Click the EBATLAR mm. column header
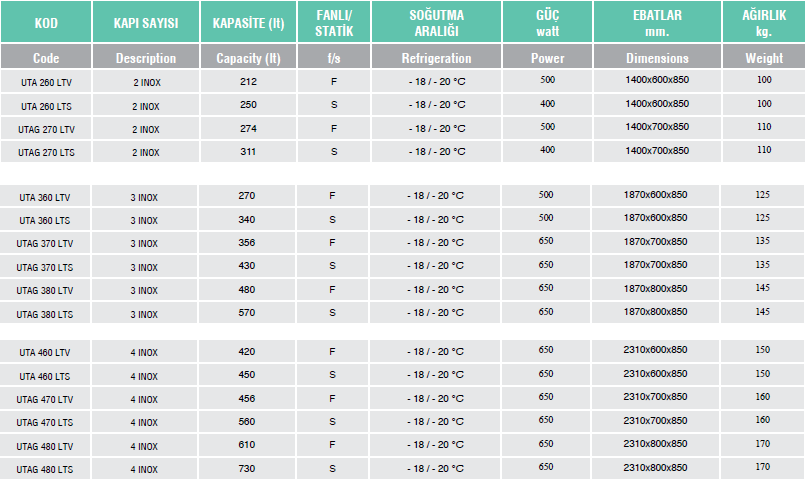805x480 pixels. coord(657,22)
